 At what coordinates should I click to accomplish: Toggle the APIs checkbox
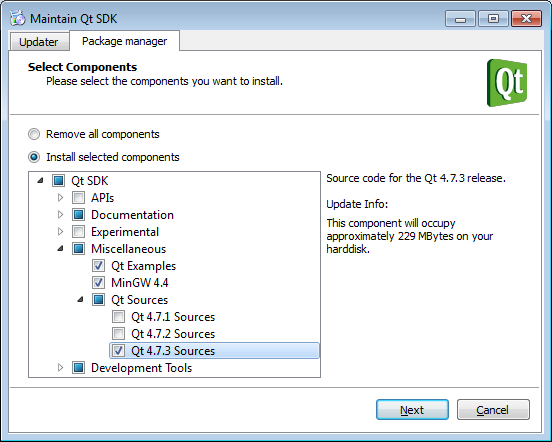tap(79, 197)
